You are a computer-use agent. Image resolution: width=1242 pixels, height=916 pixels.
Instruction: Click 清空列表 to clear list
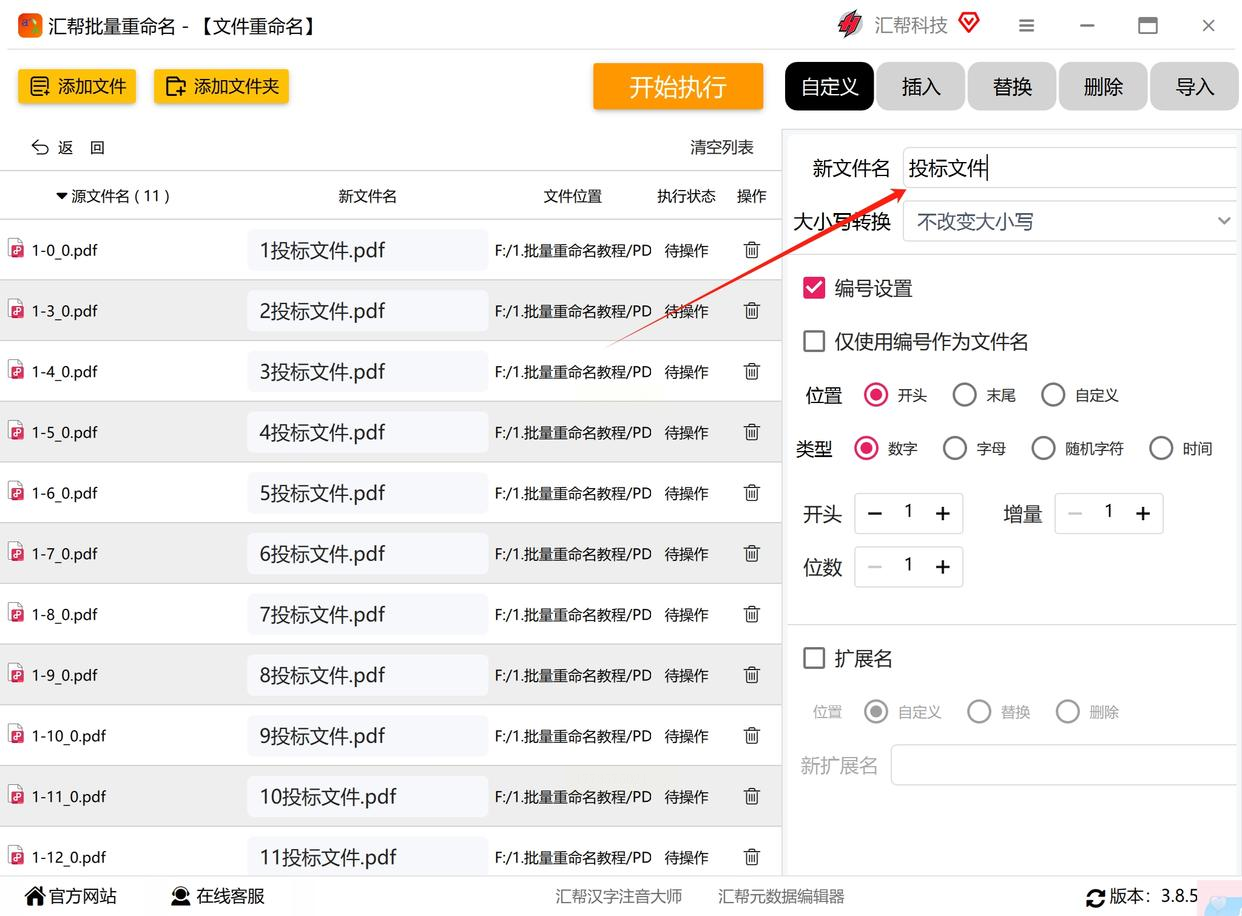(722, 147)
